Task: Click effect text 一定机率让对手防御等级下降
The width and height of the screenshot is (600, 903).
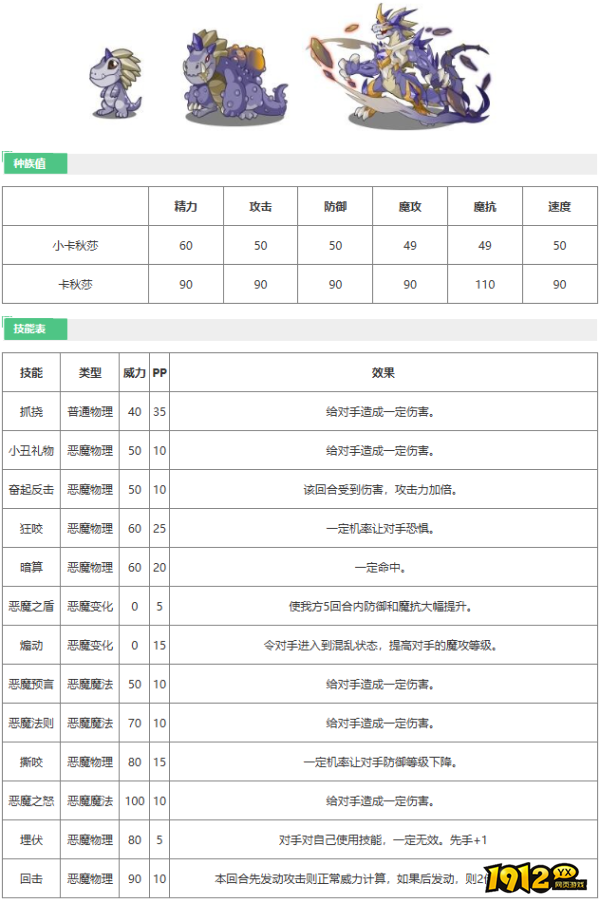Action: point(380,762)
